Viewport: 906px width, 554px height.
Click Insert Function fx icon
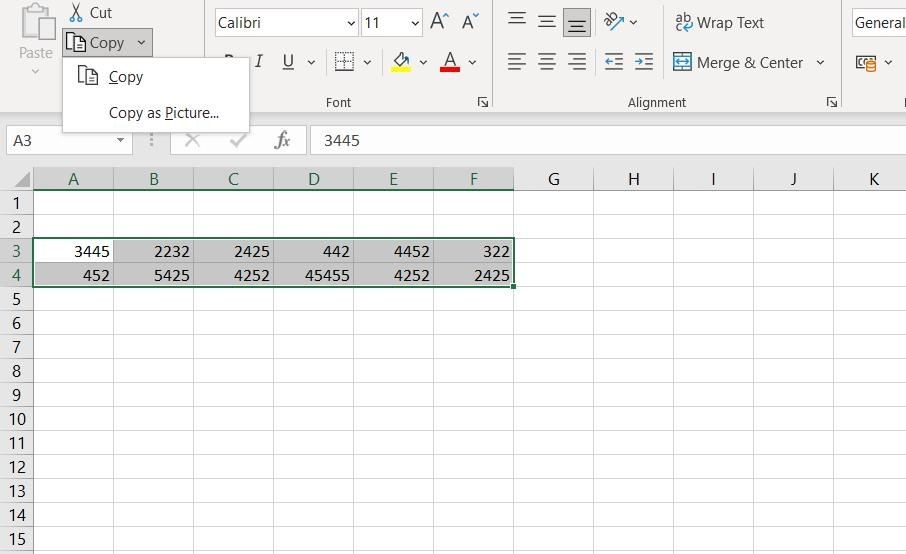click(282, 140)
